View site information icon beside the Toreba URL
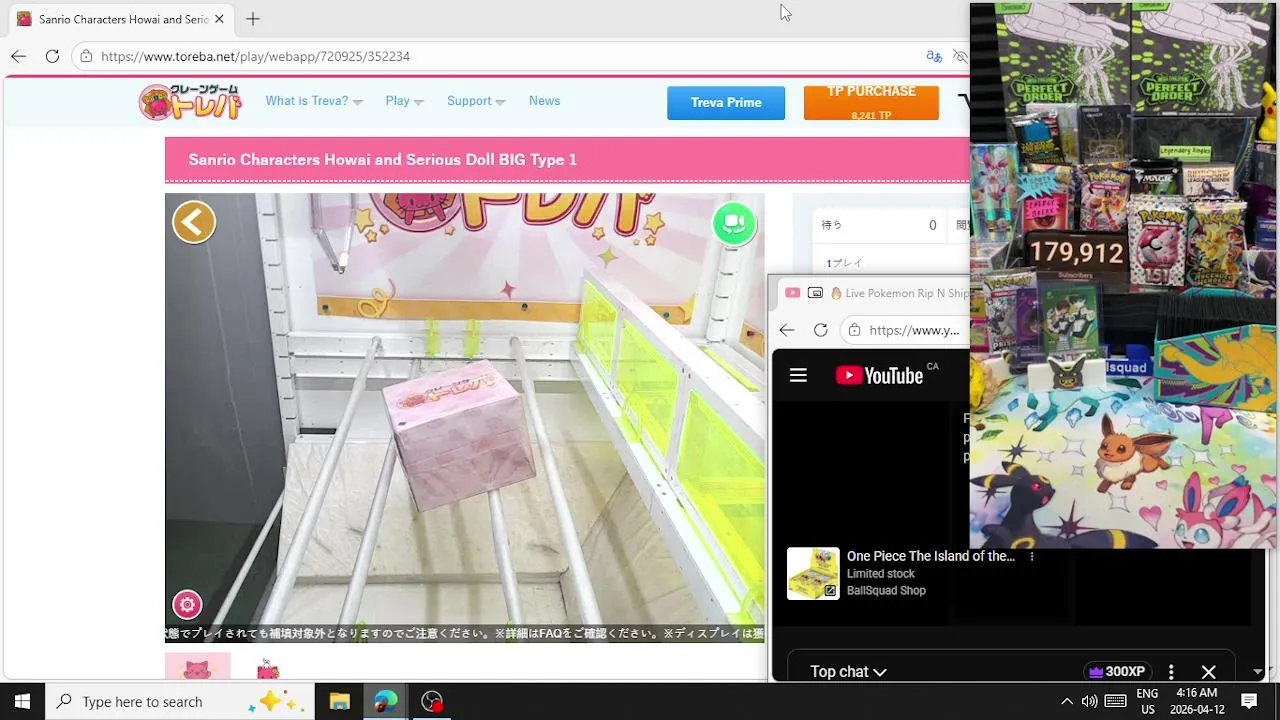Viewport: 1280px width, 720px height. tap(87, 56)
